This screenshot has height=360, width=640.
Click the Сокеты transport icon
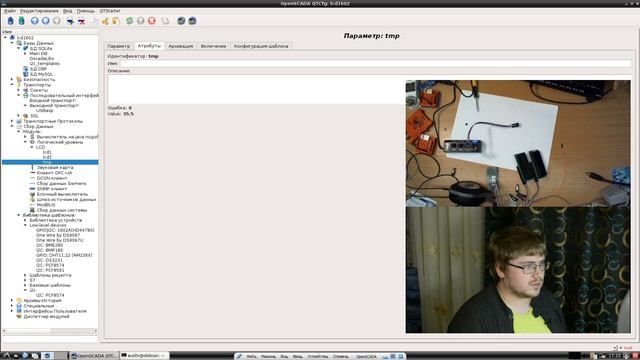tap(25, 90)
